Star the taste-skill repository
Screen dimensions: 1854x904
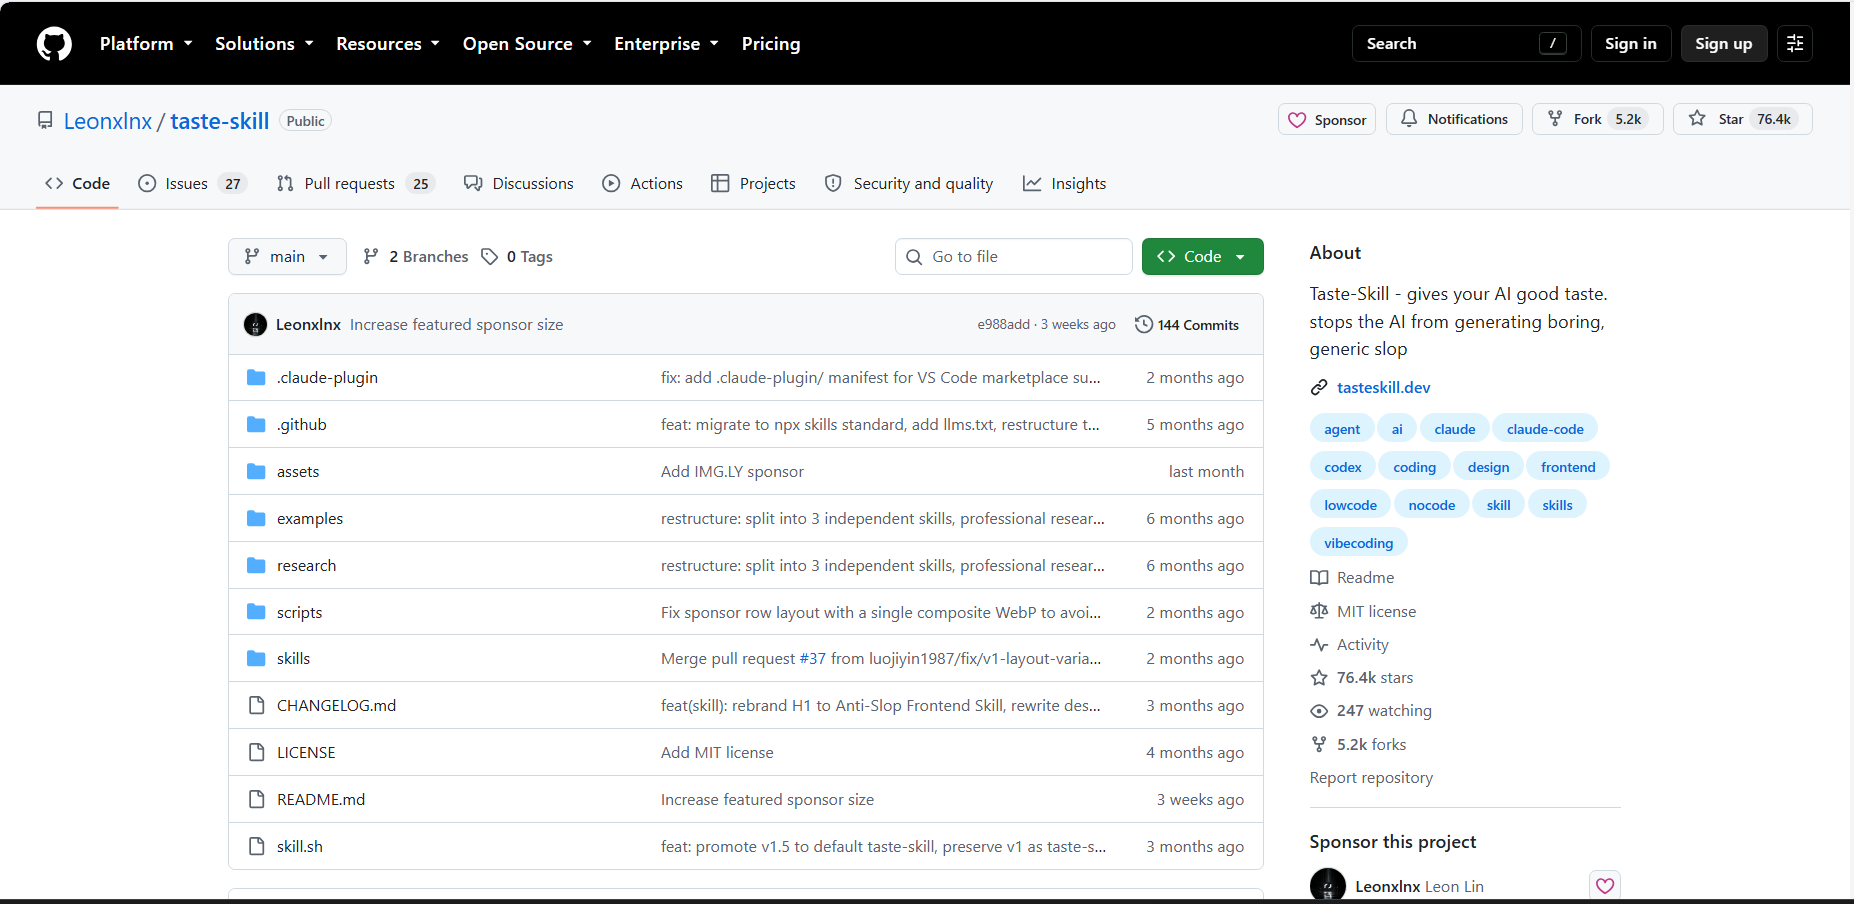(x=1743, y=119)
